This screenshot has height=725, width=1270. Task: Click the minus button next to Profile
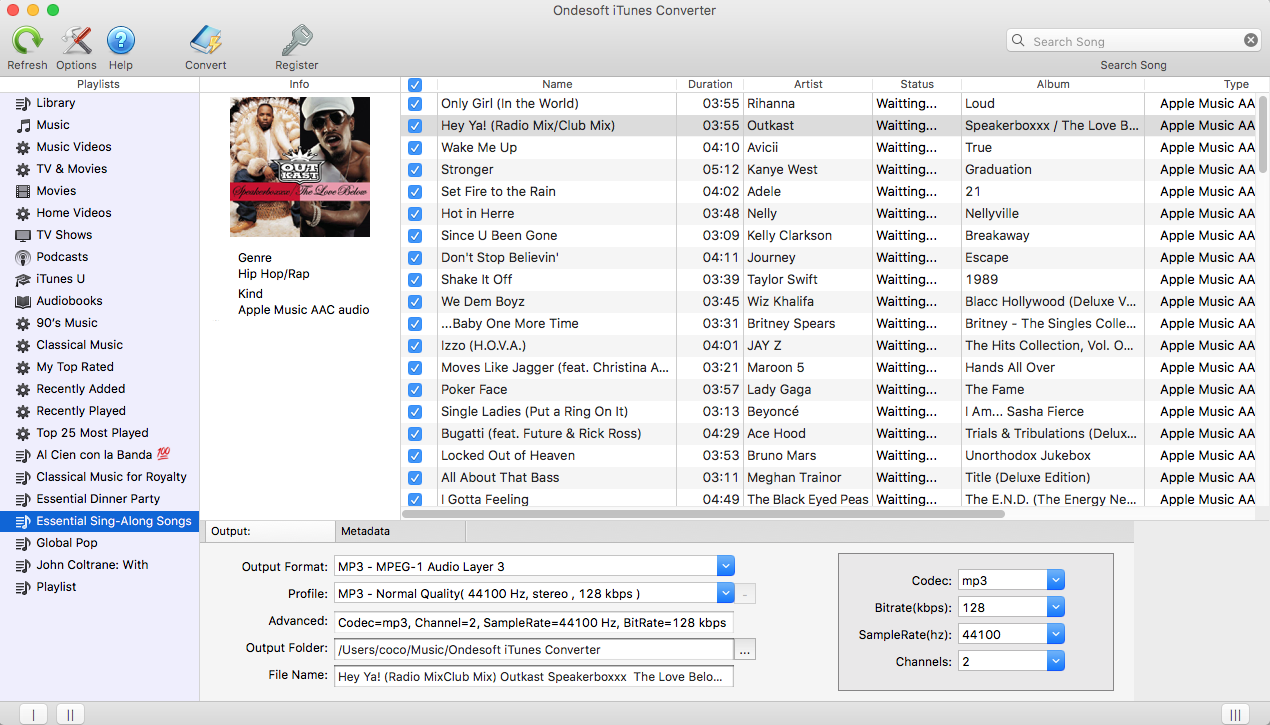coord(746,594)
